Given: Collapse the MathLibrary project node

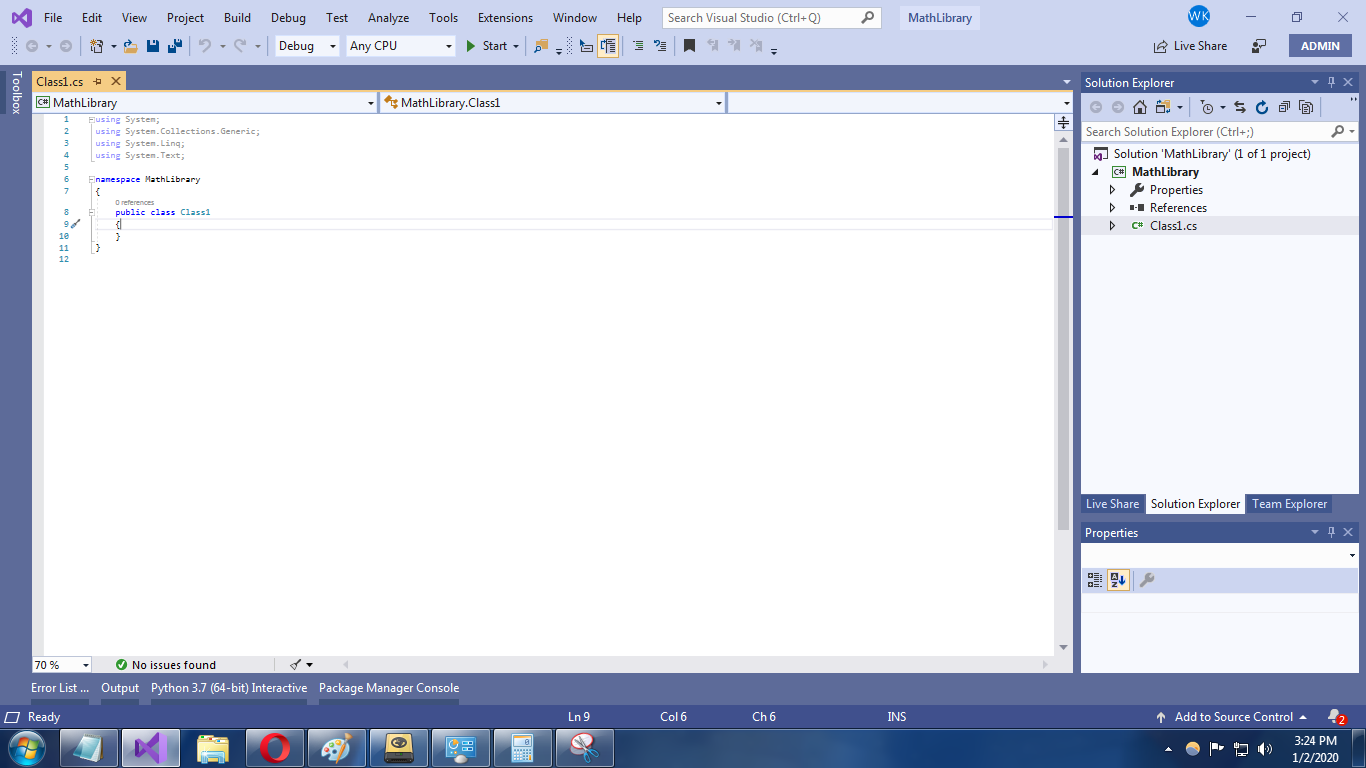Looking at the screenshot, I should pyautogui.click(x=1096, y=172).
